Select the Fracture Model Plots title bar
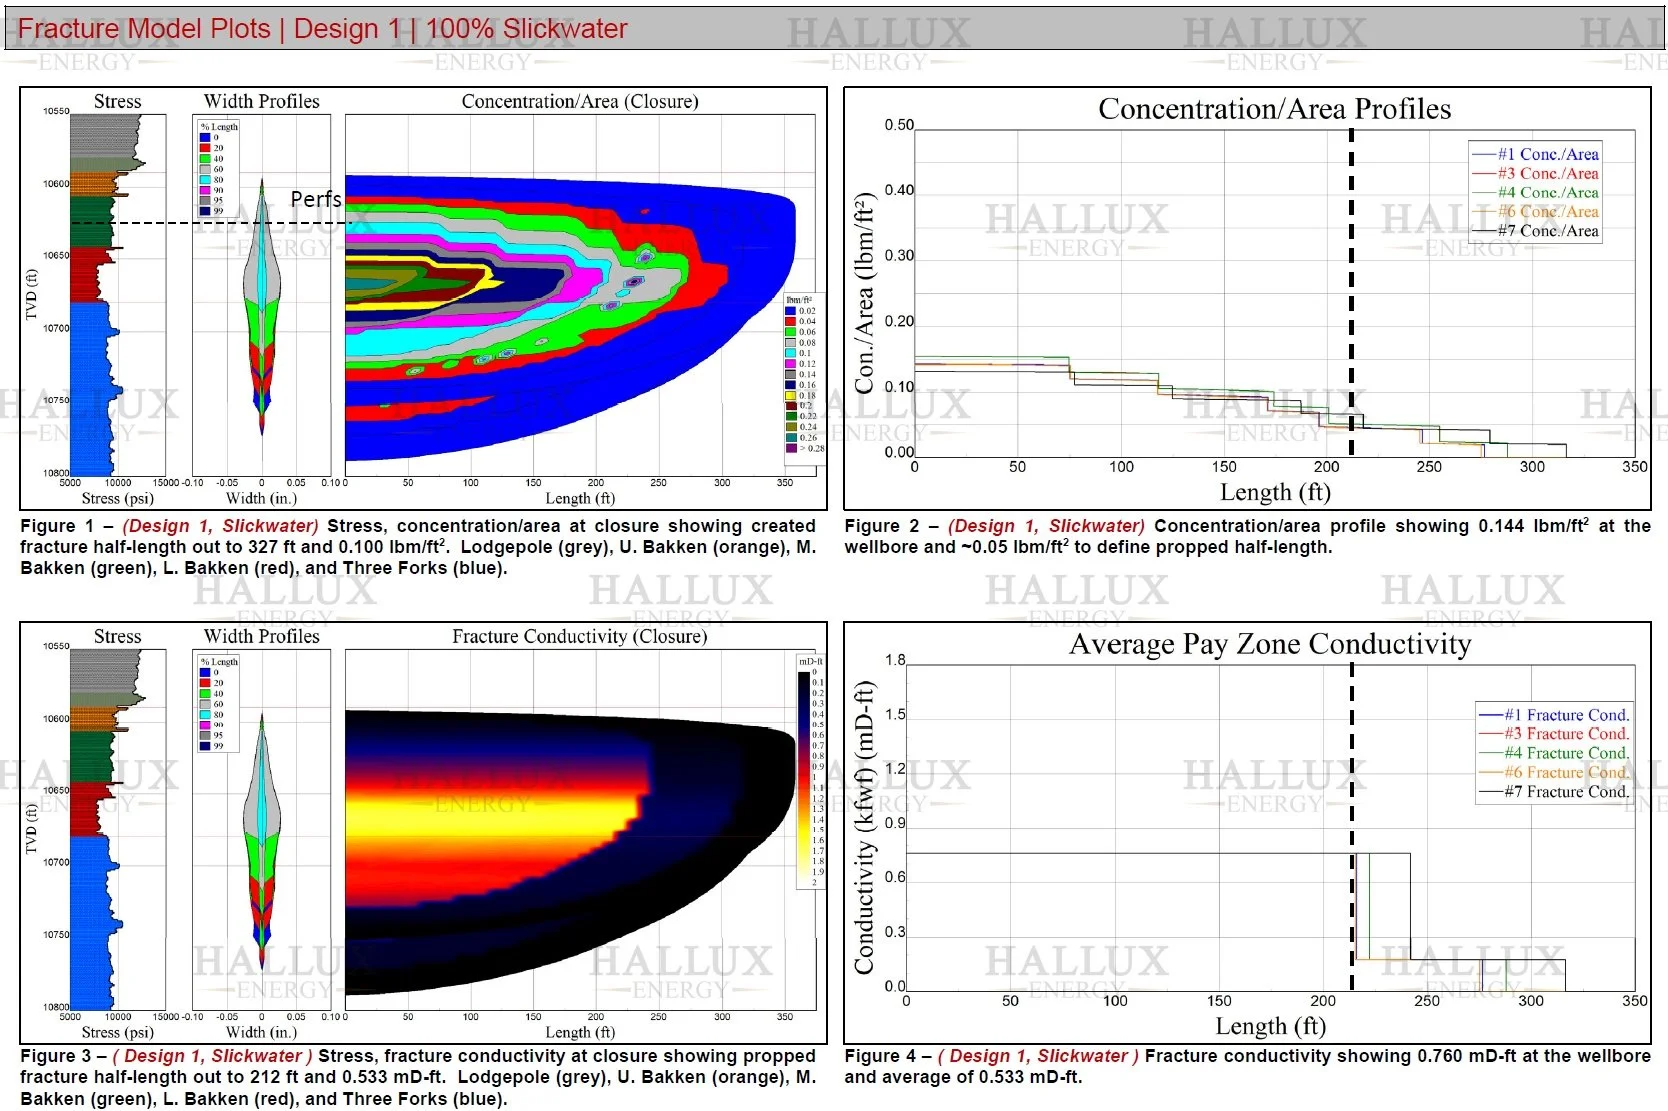 coord(320,29)
